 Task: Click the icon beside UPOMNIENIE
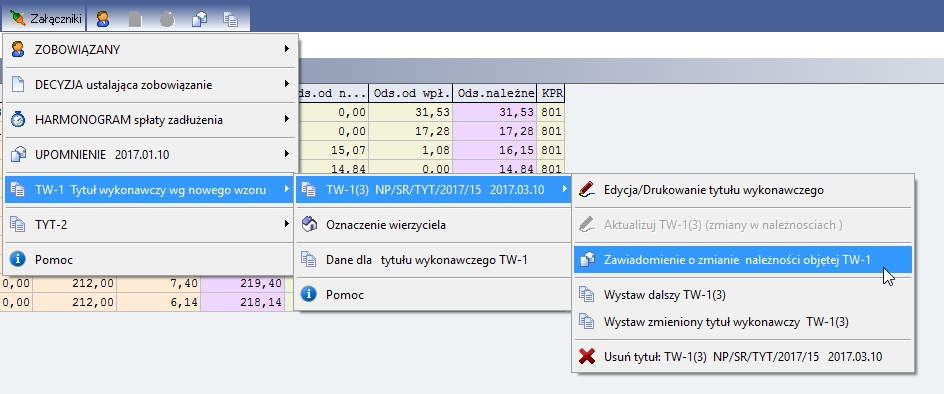18,155
